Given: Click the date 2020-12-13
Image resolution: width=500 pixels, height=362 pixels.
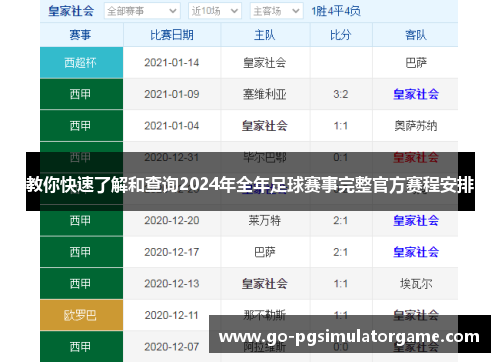Looking at the screenshot, I should [172, 284].
